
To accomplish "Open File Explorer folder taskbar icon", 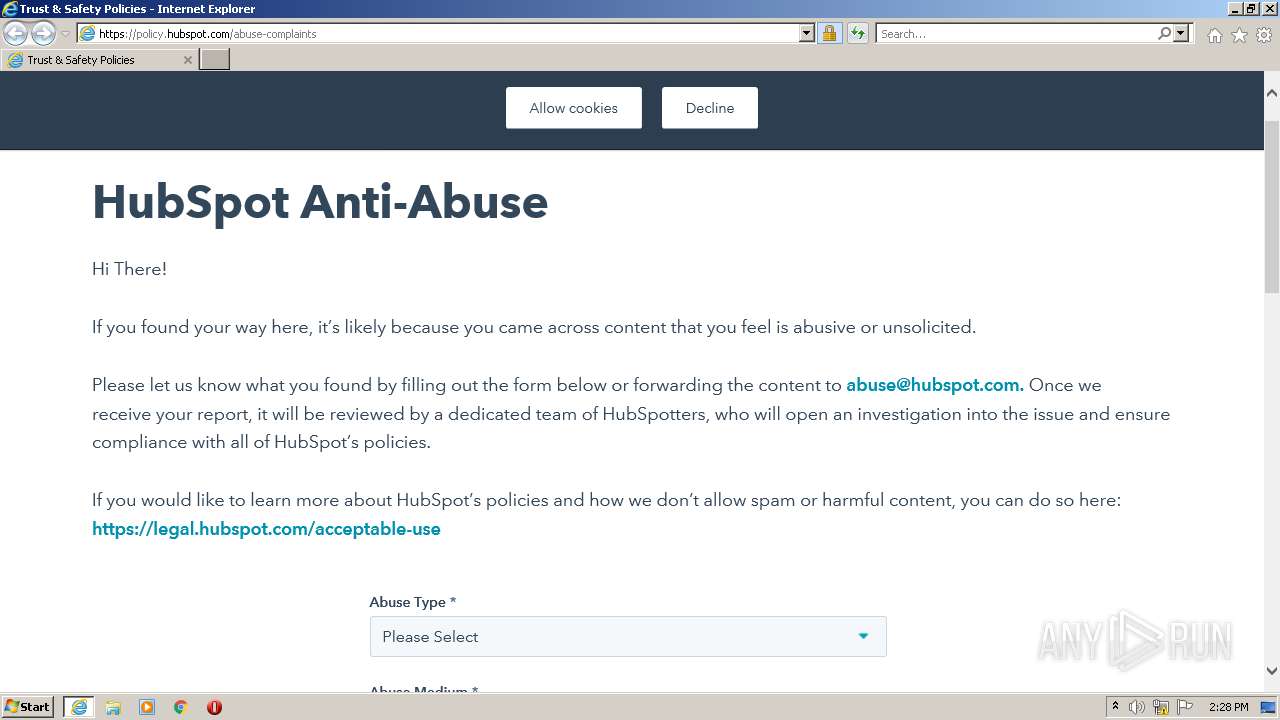I will (113, 707).
